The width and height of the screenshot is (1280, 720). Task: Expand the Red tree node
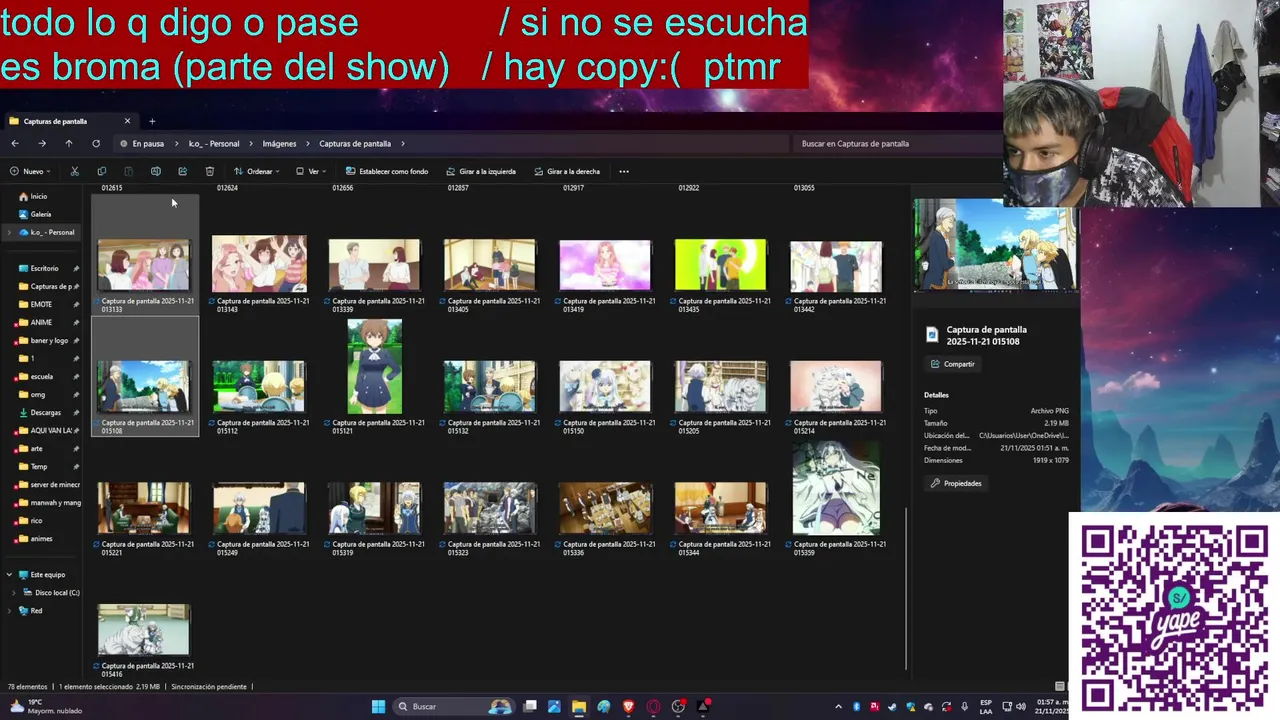9,610
